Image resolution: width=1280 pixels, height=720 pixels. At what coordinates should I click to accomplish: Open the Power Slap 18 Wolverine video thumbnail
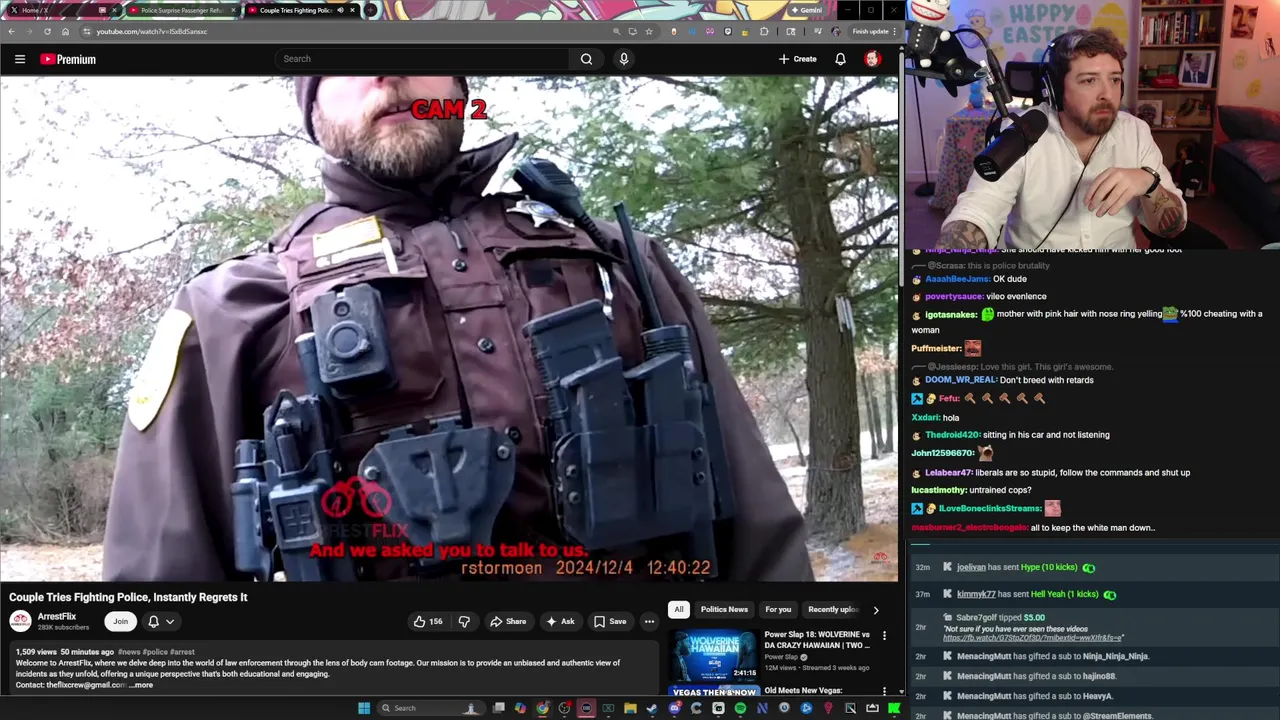pos(714,654)
